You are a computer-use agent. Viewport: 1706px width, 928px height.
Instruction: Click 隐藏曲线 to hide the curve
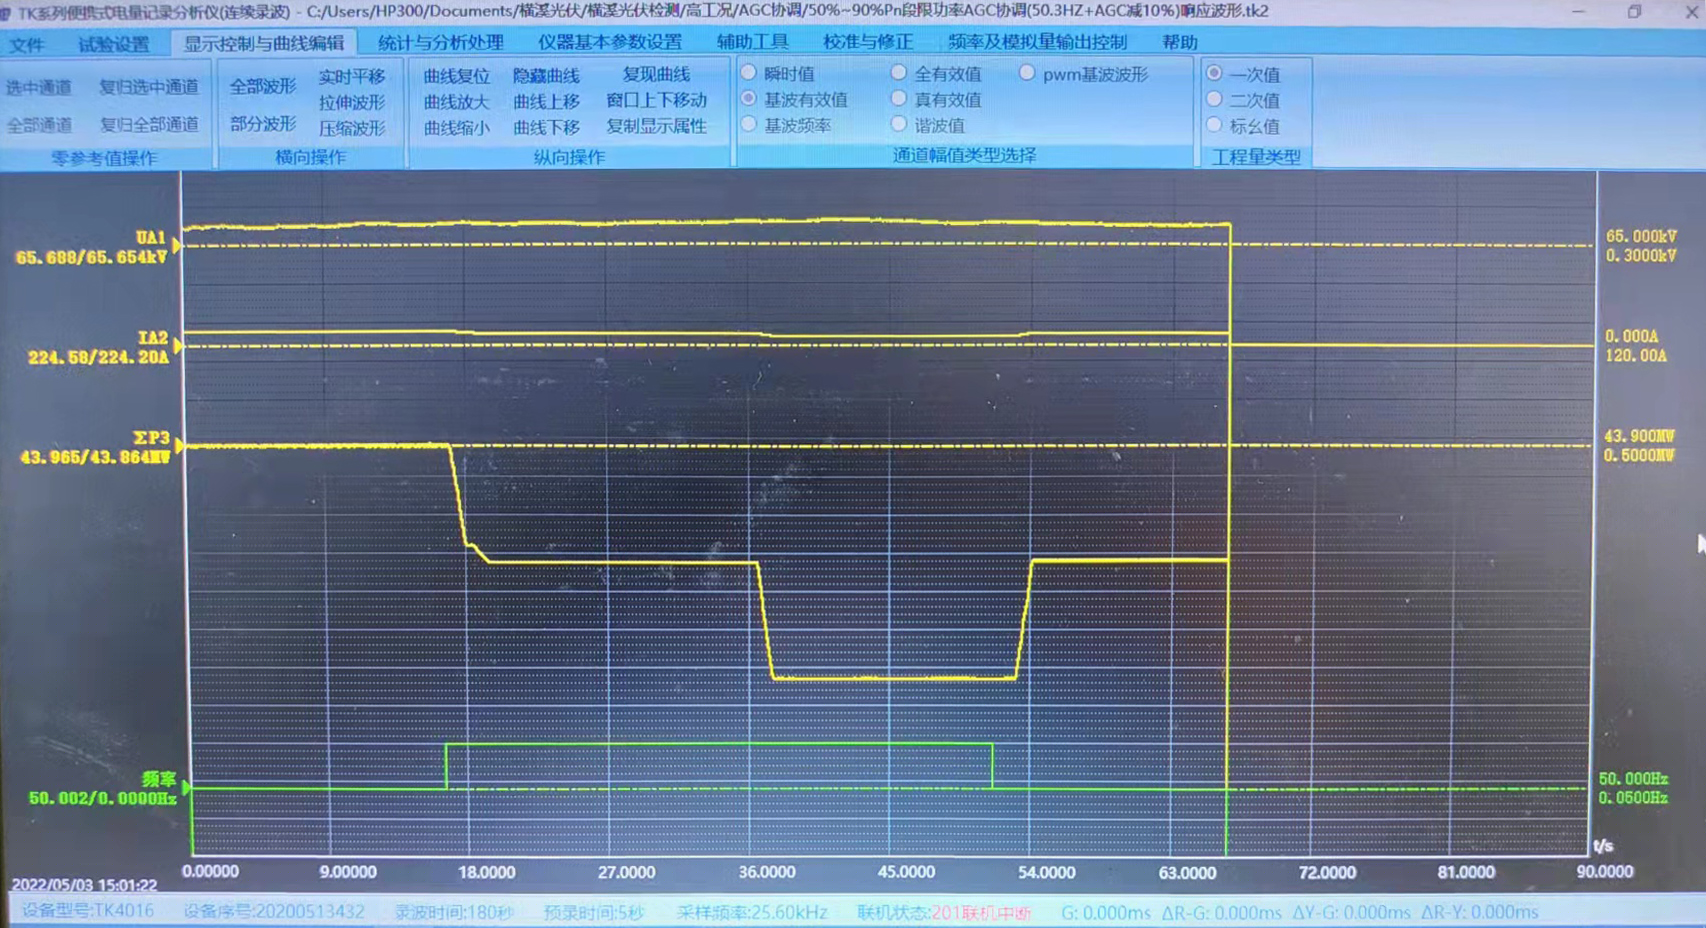pos(546,76)
